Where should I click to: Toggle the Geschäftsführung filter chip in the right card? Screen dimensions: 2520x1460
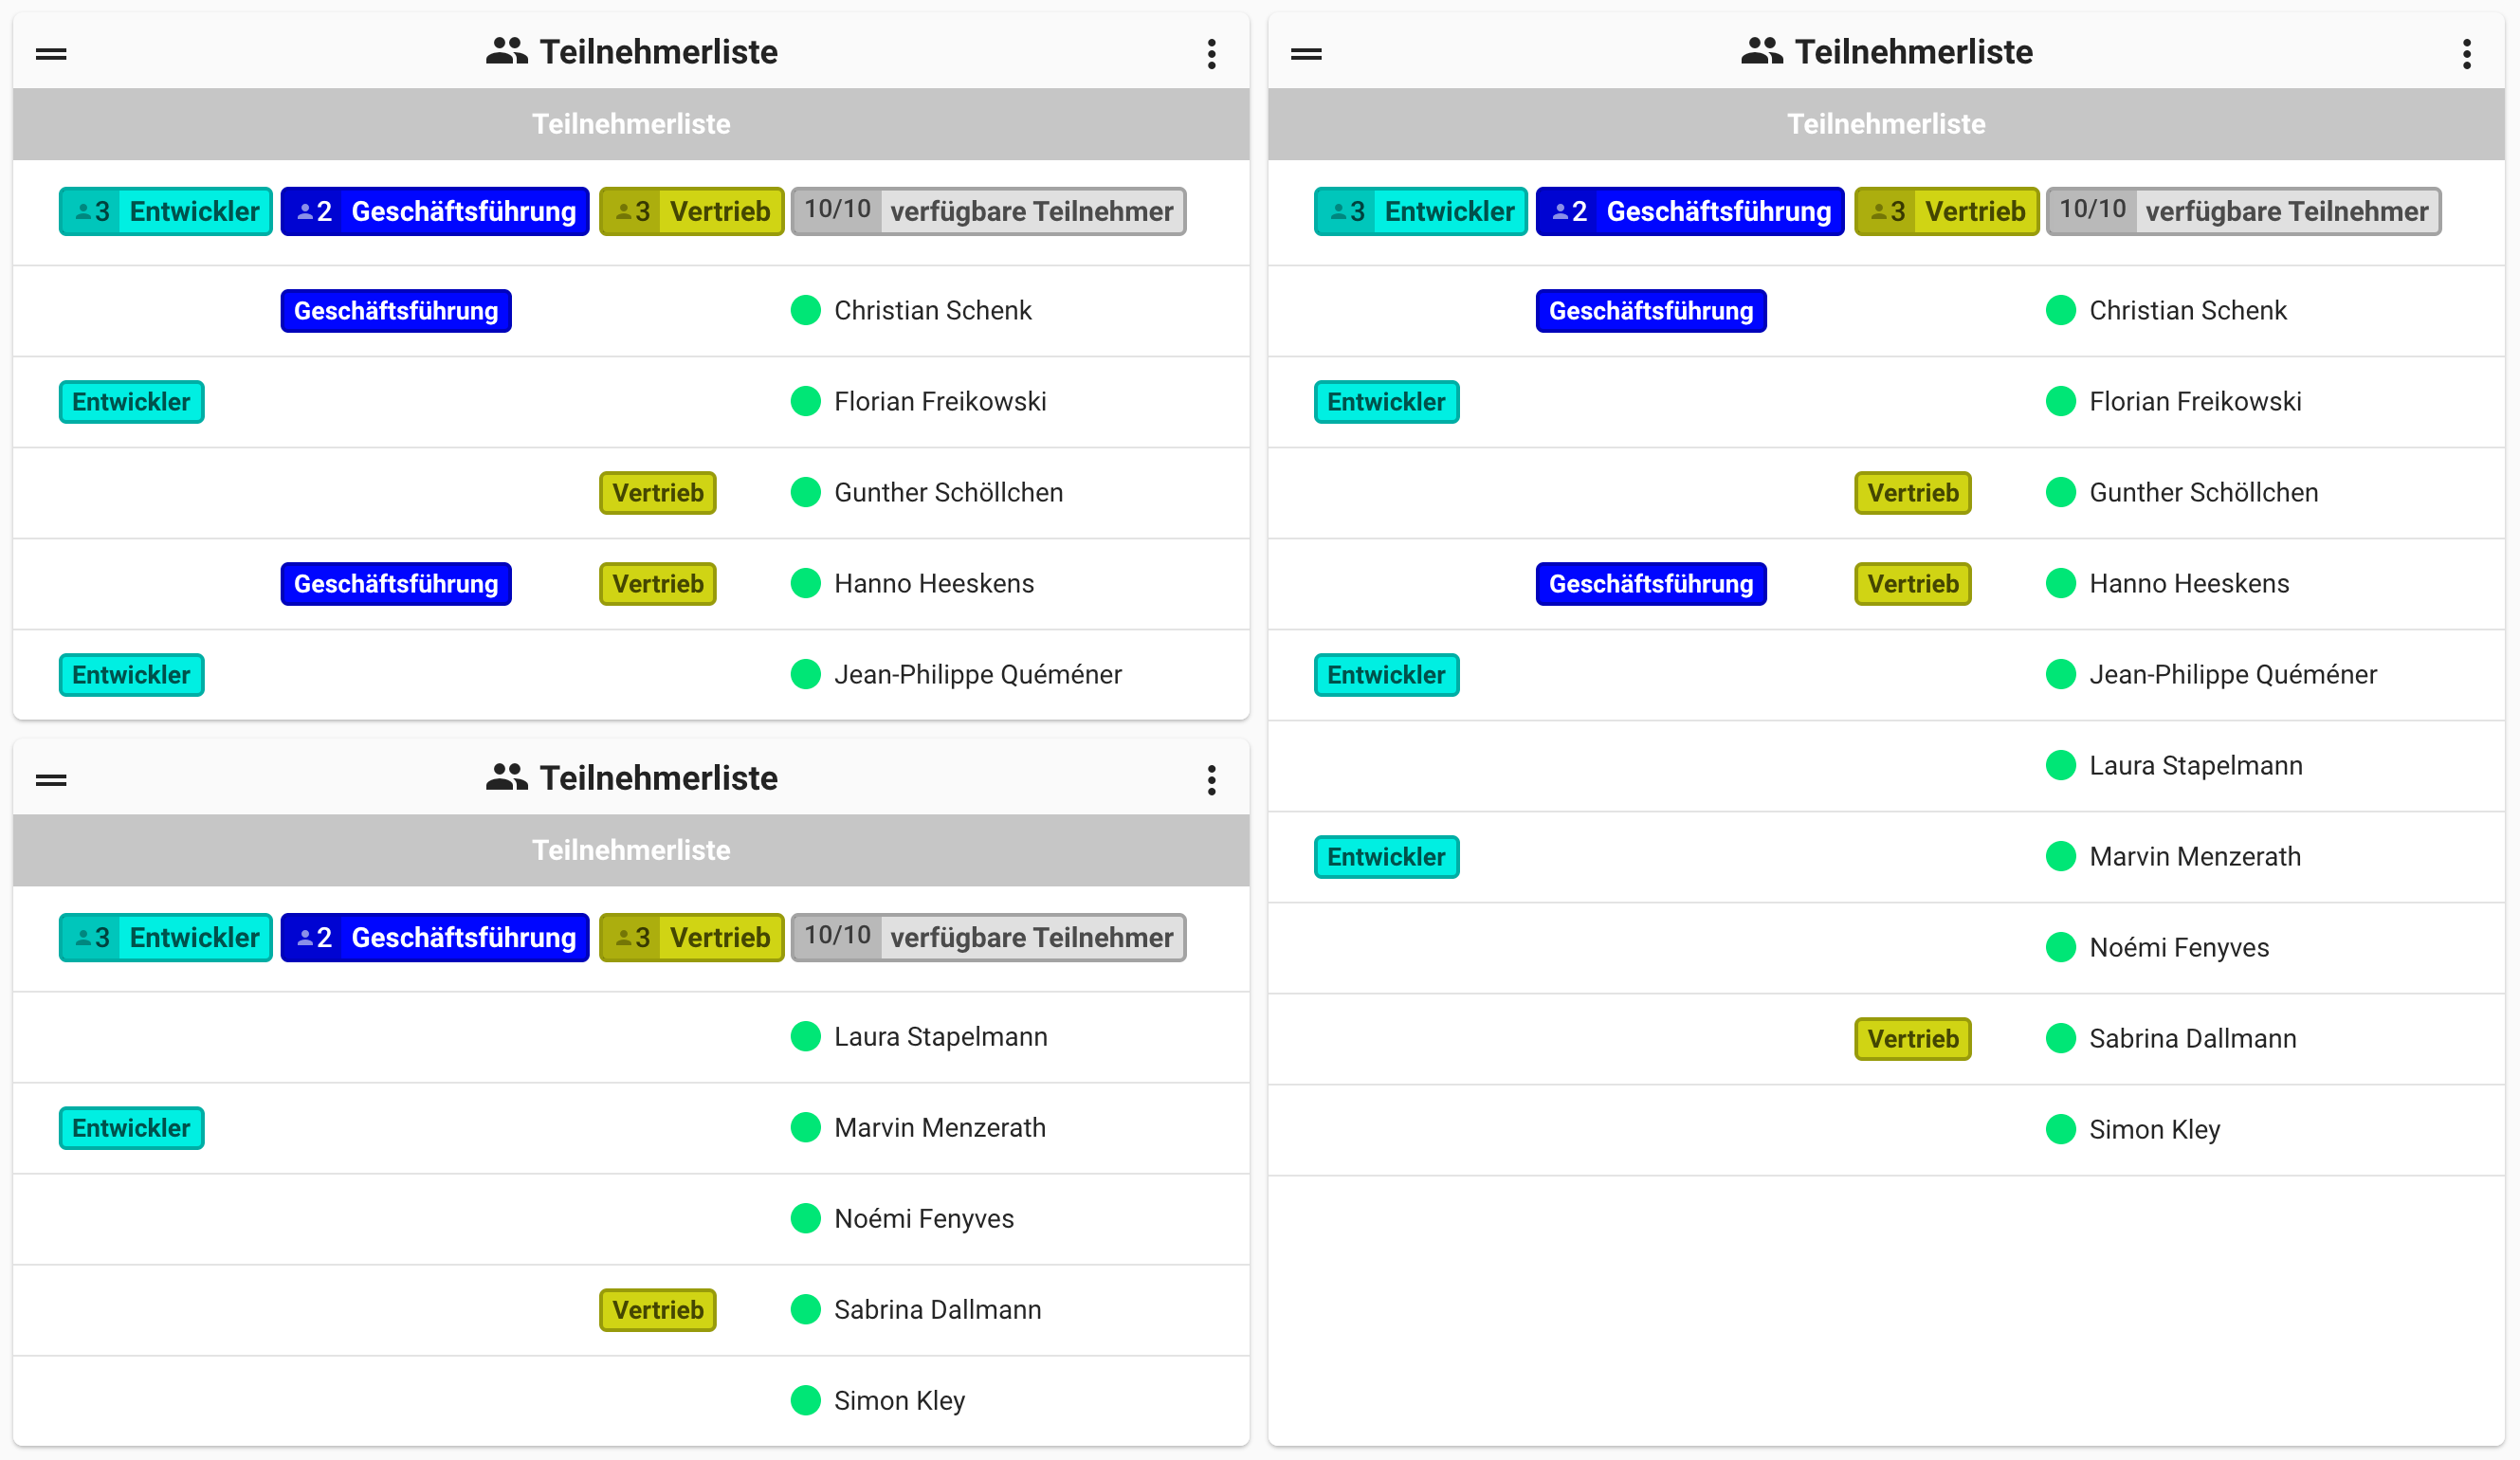1689,211
